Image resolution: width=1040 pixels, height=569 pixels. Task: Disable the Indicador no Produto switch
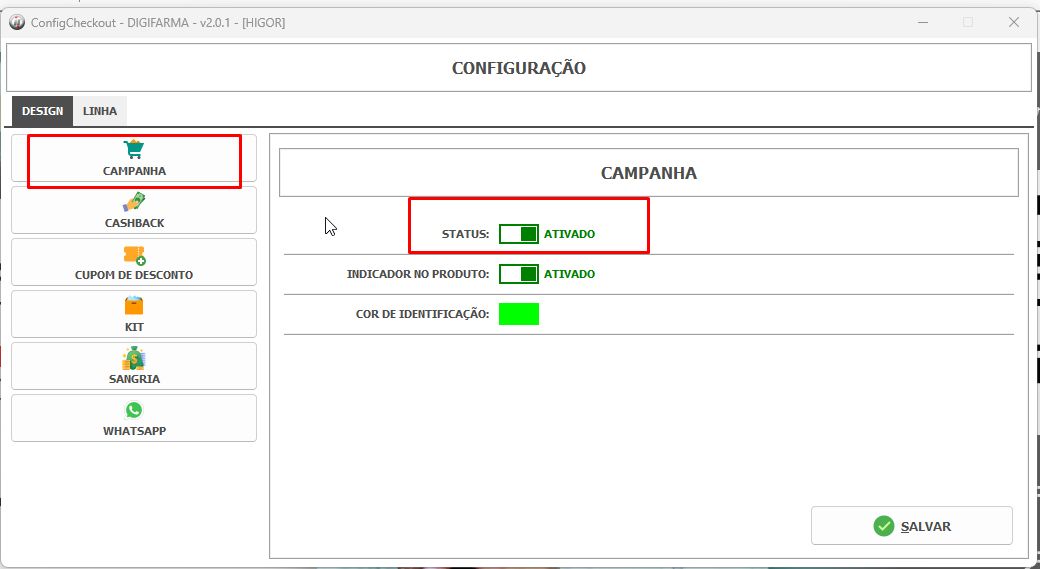519,274
